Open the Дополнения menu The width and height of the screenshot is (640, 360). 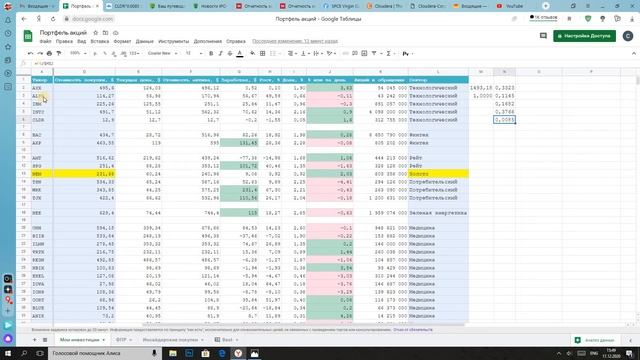tap(208, 42)
